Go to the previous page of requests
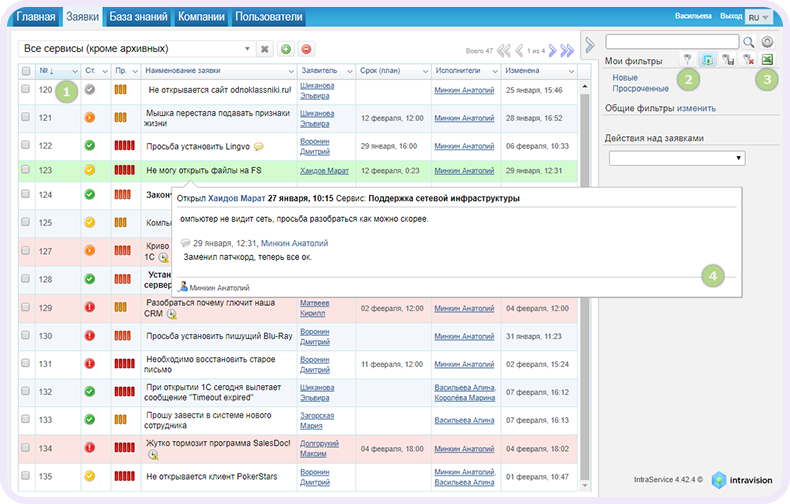 click(519, 50)
